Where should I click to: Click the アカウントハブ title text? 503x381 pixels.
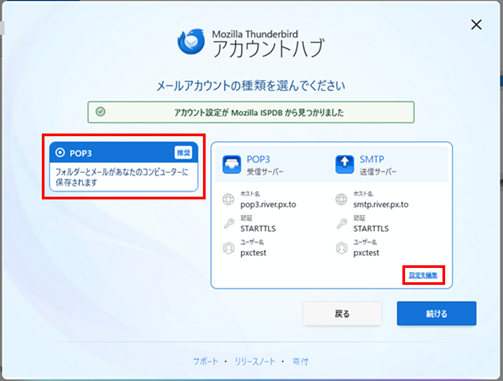[268, 48]
